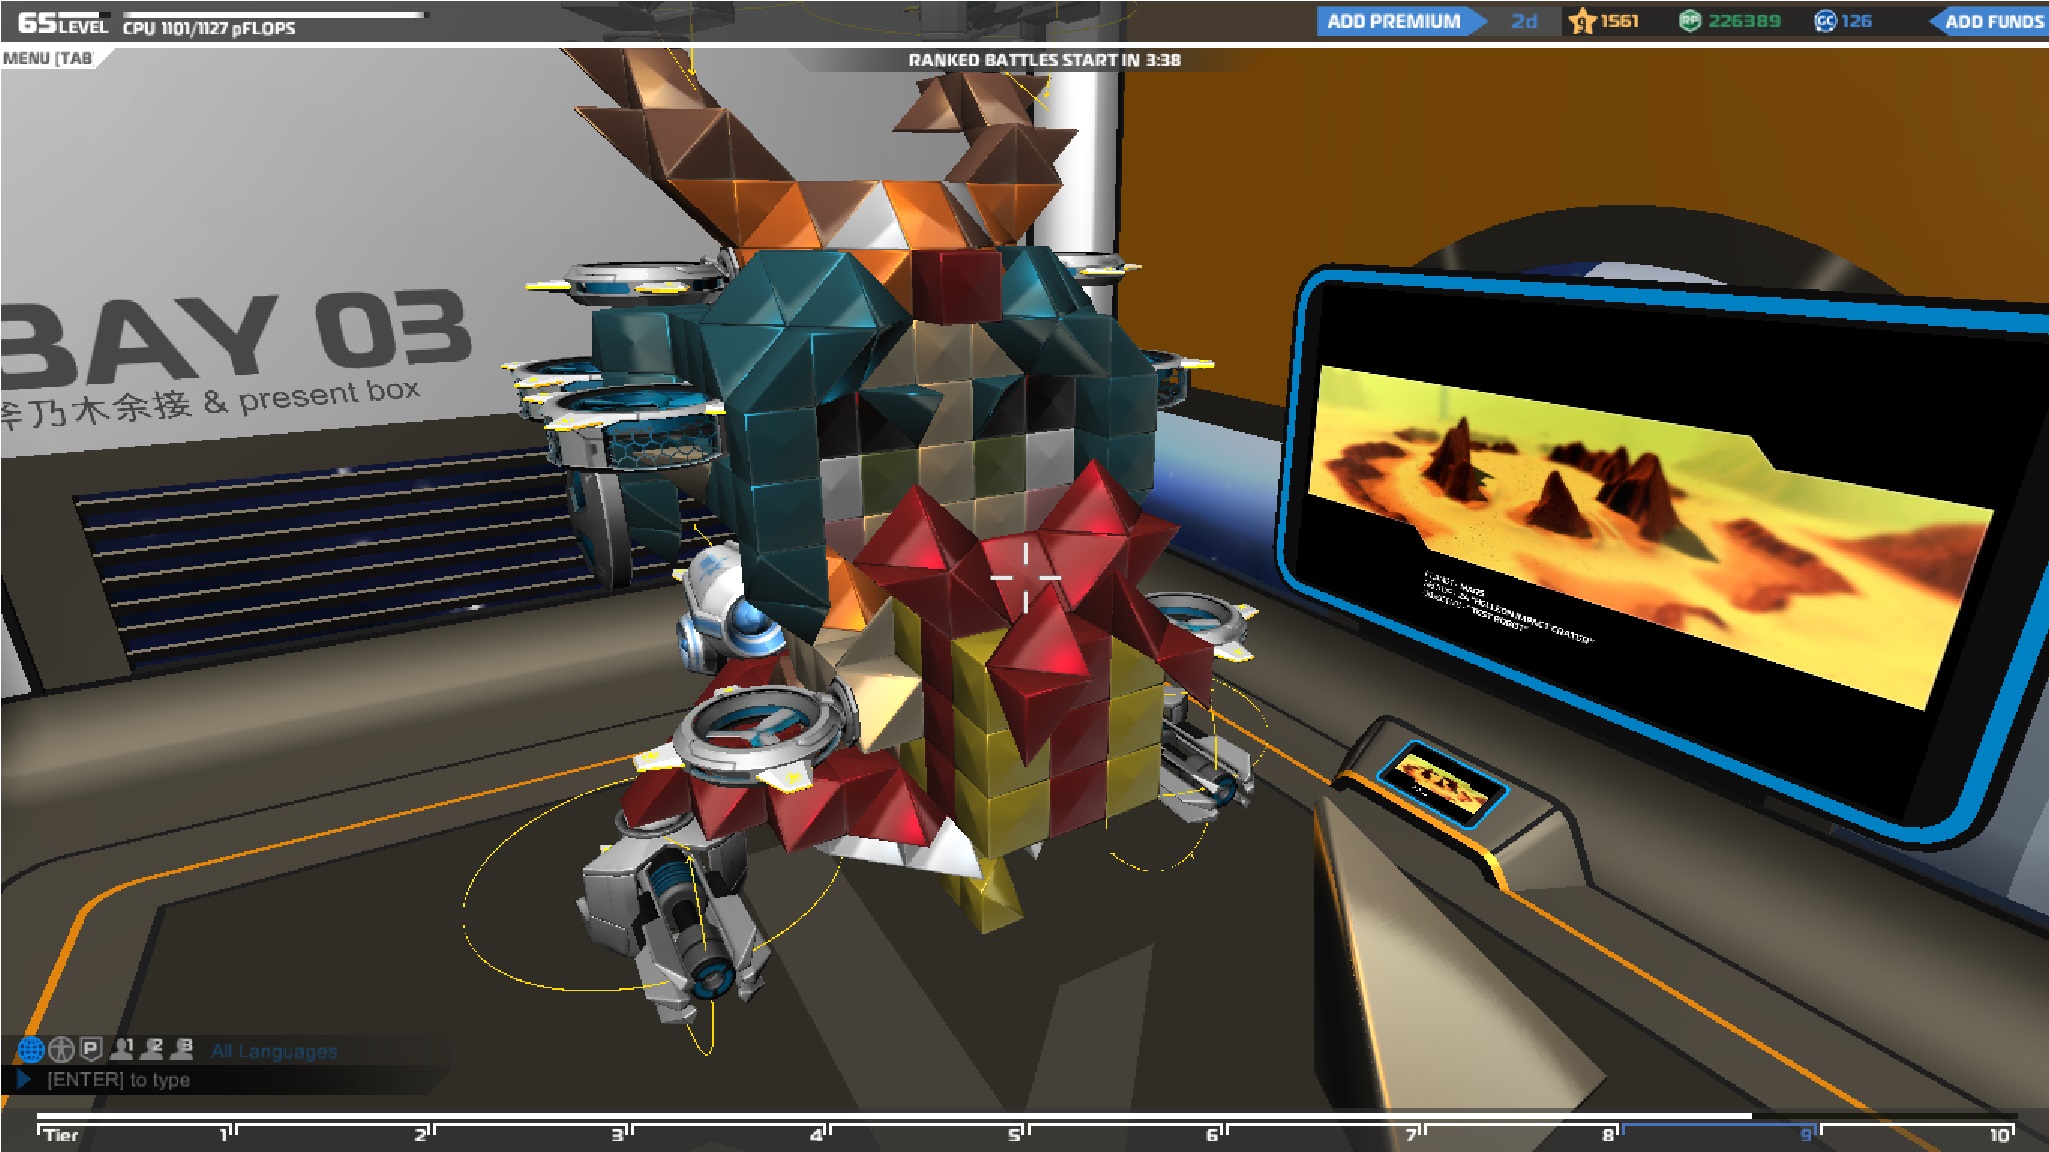Click the blue GC currency icon
2049x1152 pixels.
(x=1824, y=21)
